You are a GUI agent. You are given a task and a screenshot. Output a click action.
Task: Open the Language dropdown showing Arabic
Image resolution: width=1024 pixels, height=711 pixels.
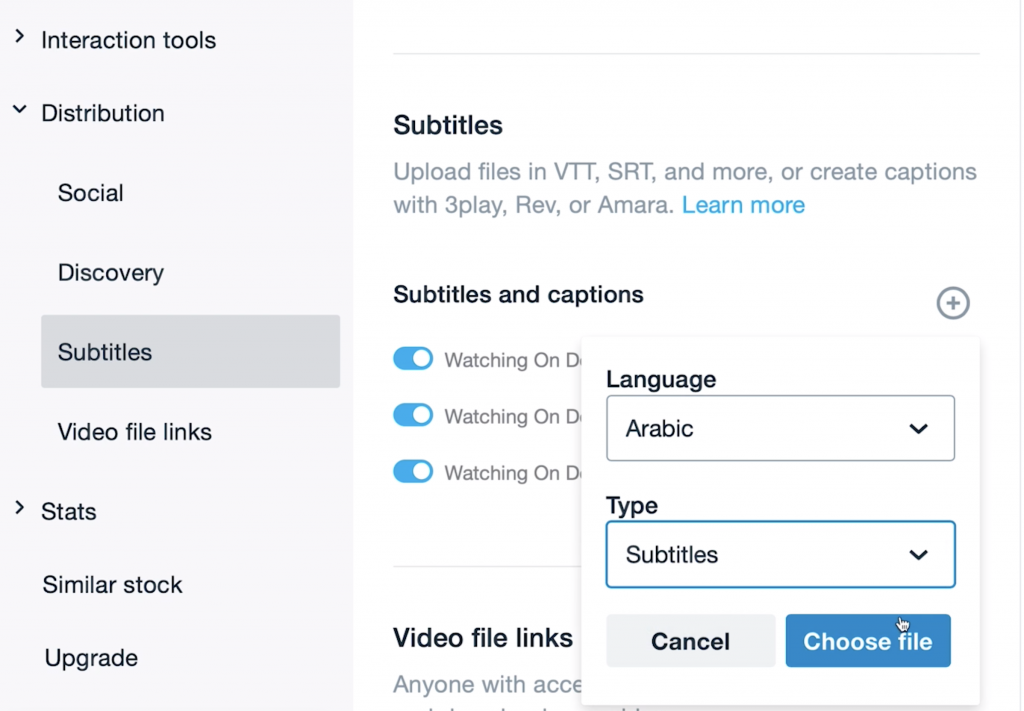(780, 429)
